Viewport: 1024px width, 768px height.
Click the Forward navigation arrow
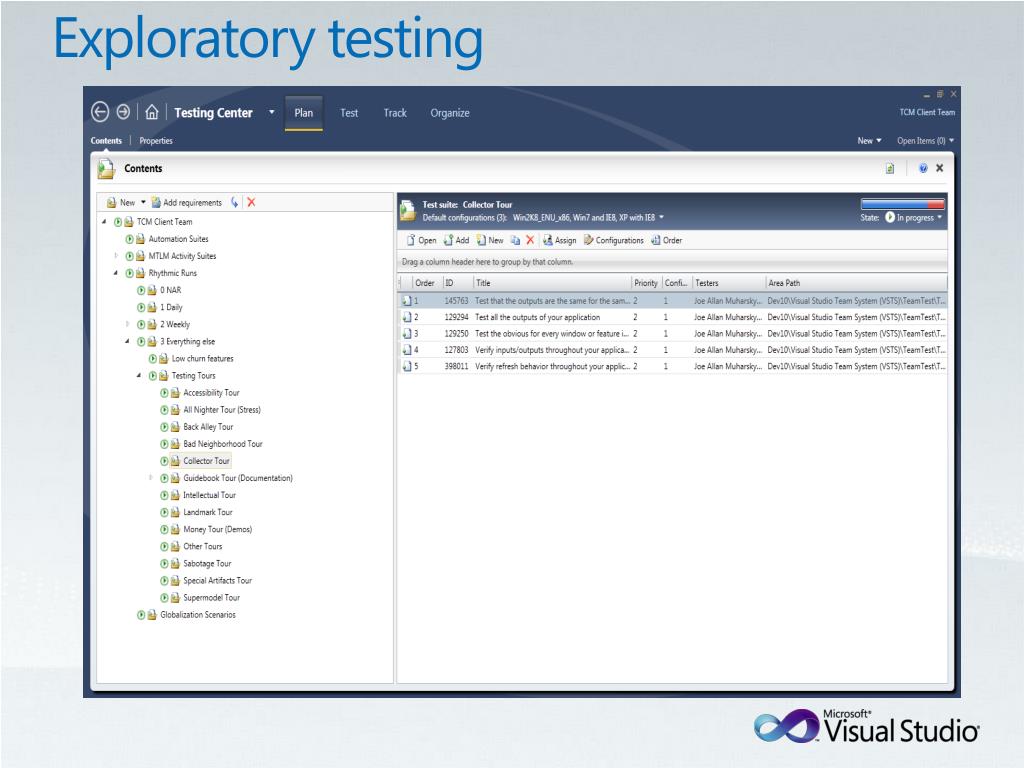pyautogui.click(x=123, y=112)
